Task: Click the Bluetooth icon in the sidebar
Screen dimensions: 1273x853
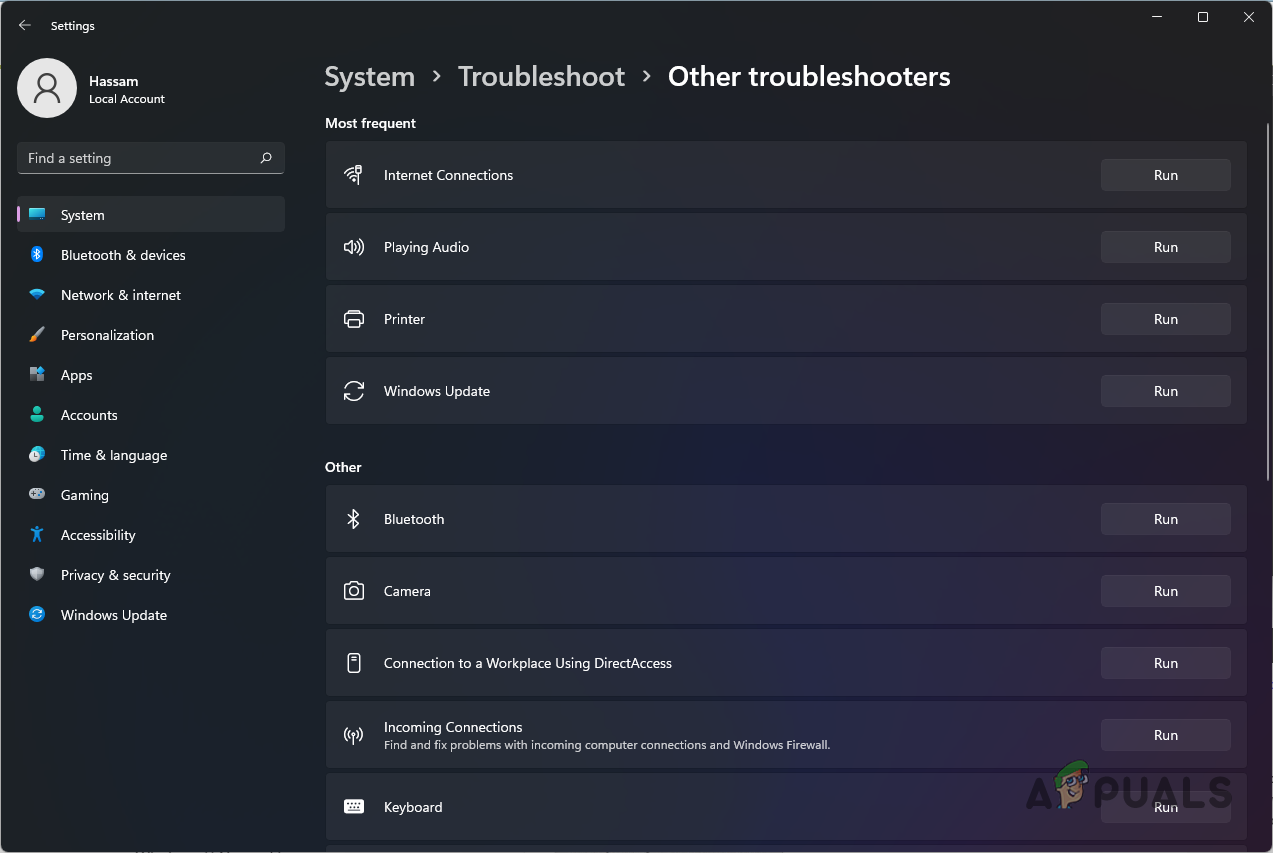Action: pos(37,255)
